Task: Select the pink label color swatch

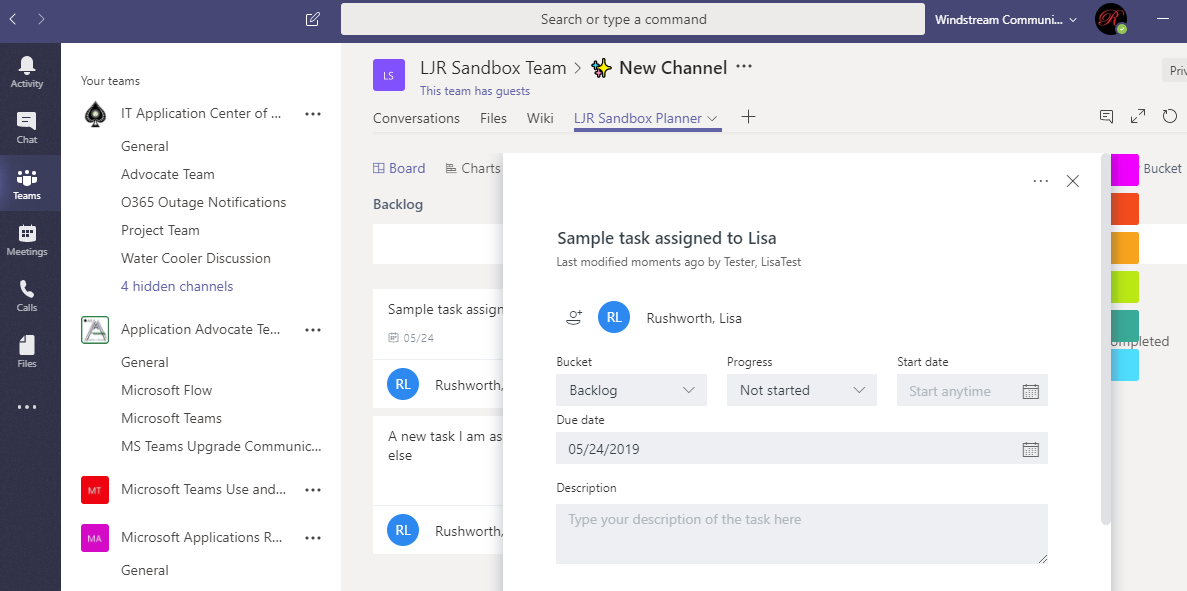Action: point(1125,170)
